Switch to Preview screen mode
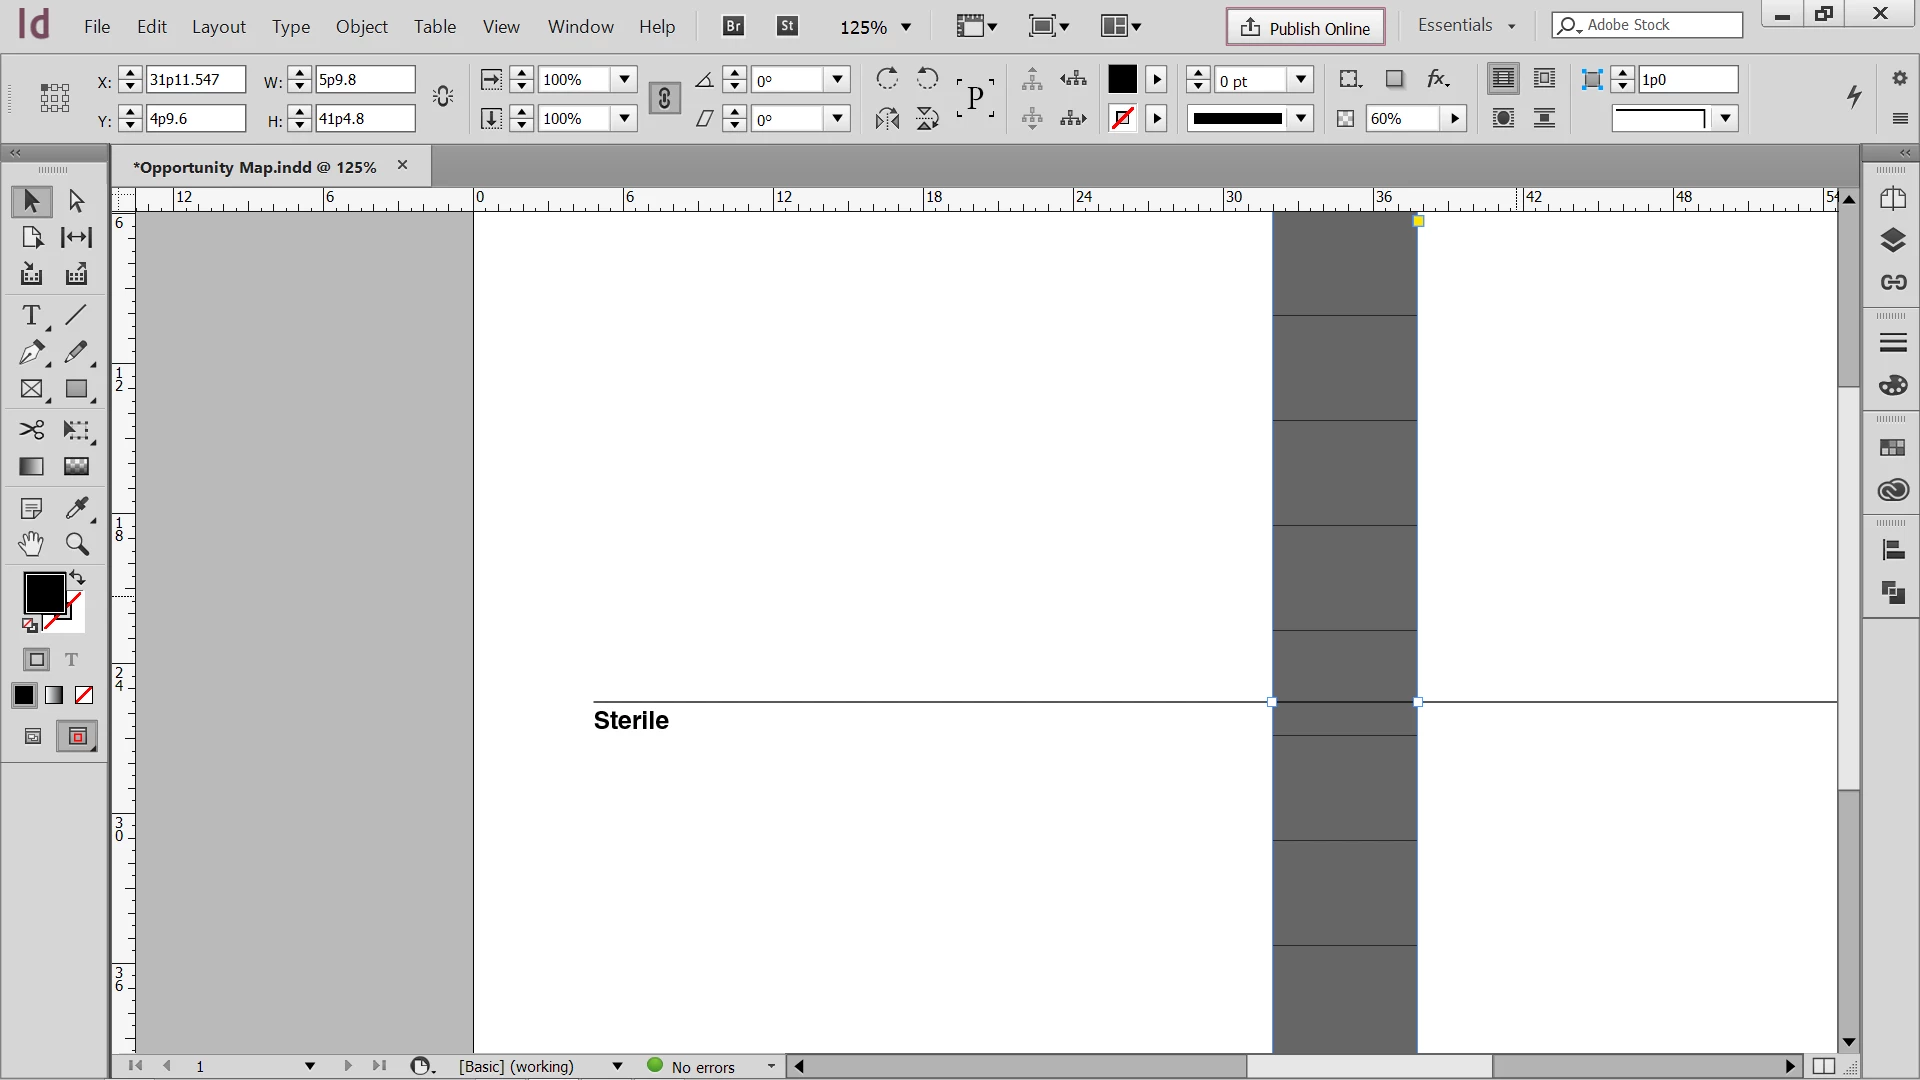 pyautogui.click(x=77, y=737)
